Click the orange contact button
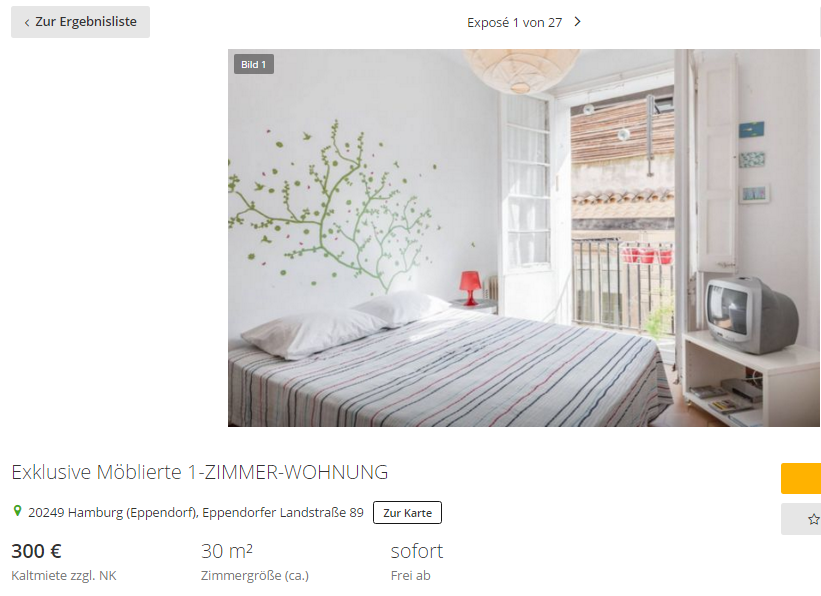821x596 pixels. click(x=801, y=478)
